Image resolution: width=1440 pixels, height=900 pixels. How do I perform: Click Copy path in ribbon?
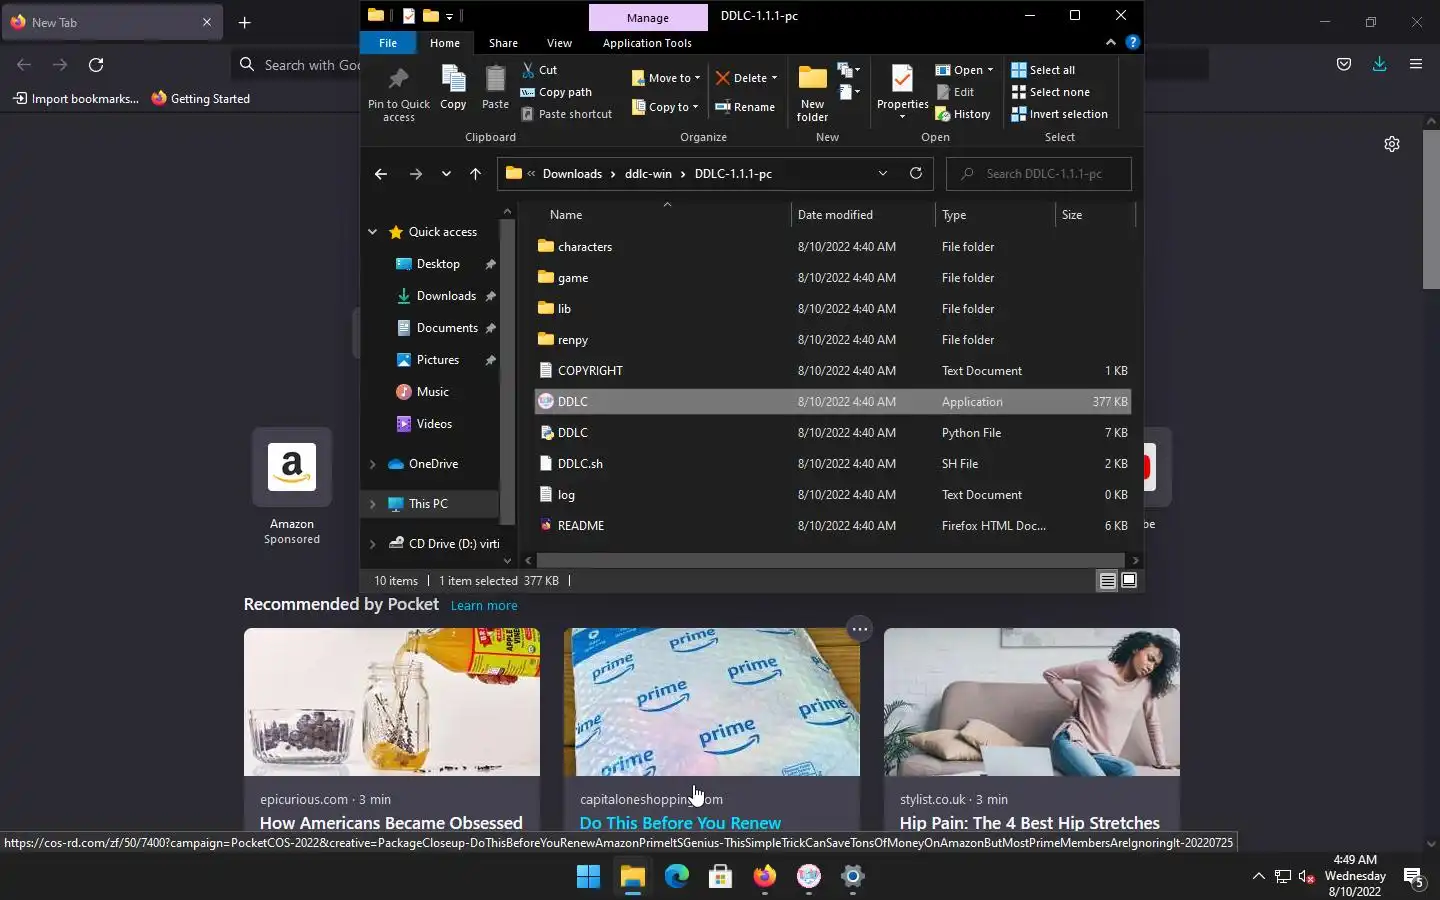(557, 92)
